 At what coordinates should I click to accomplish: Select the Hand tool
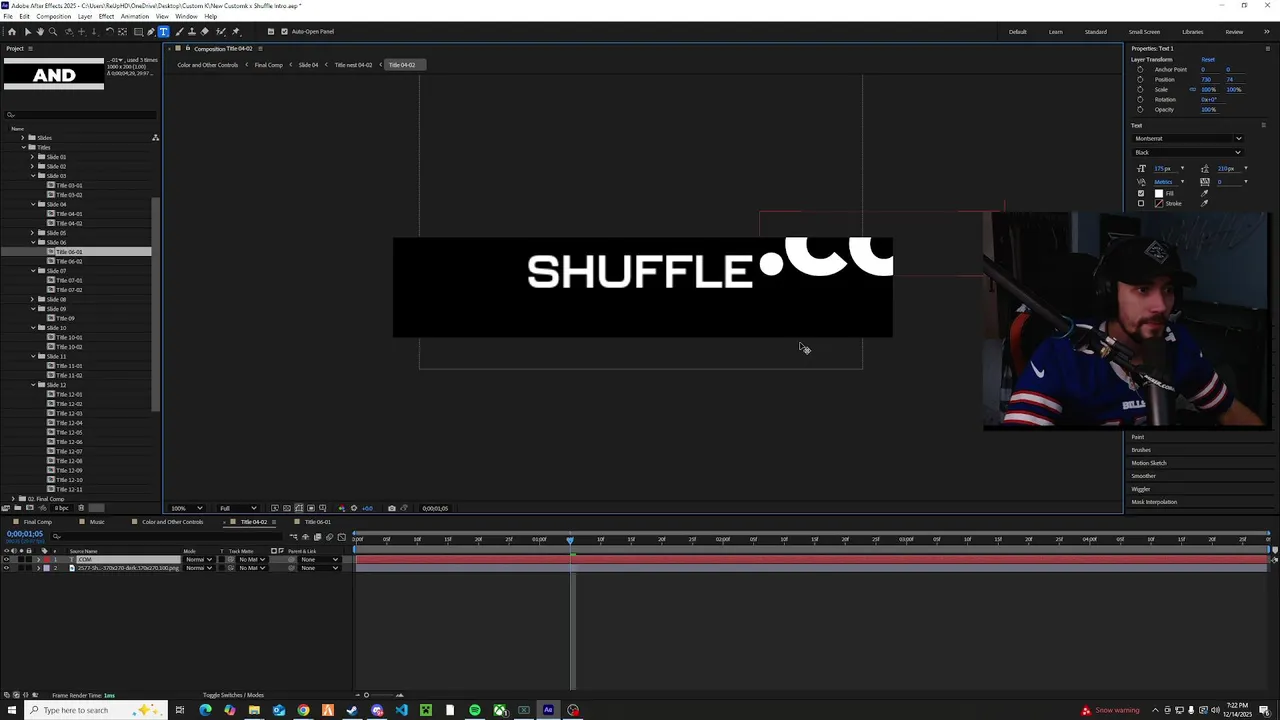40,32
